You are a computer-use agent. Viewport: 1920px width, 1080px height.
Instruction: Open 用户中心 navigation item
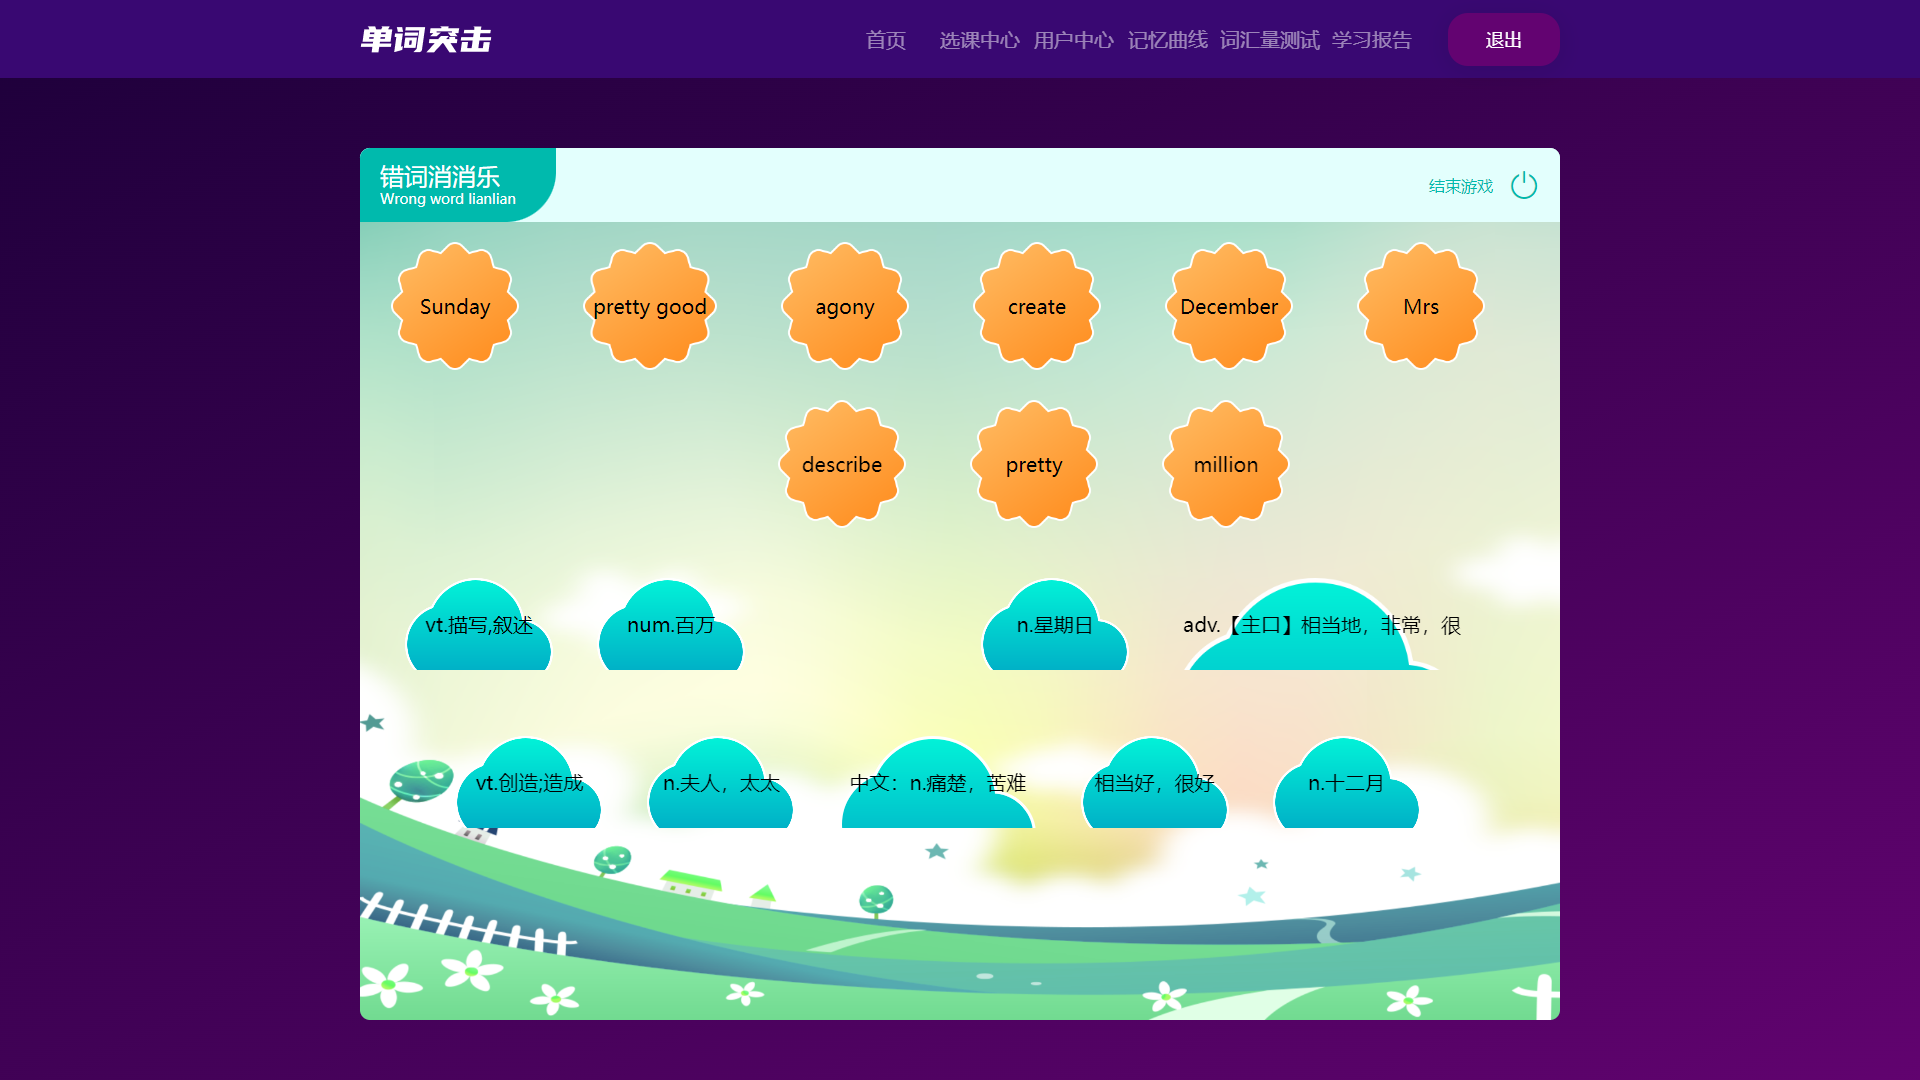pos(1073,40)
